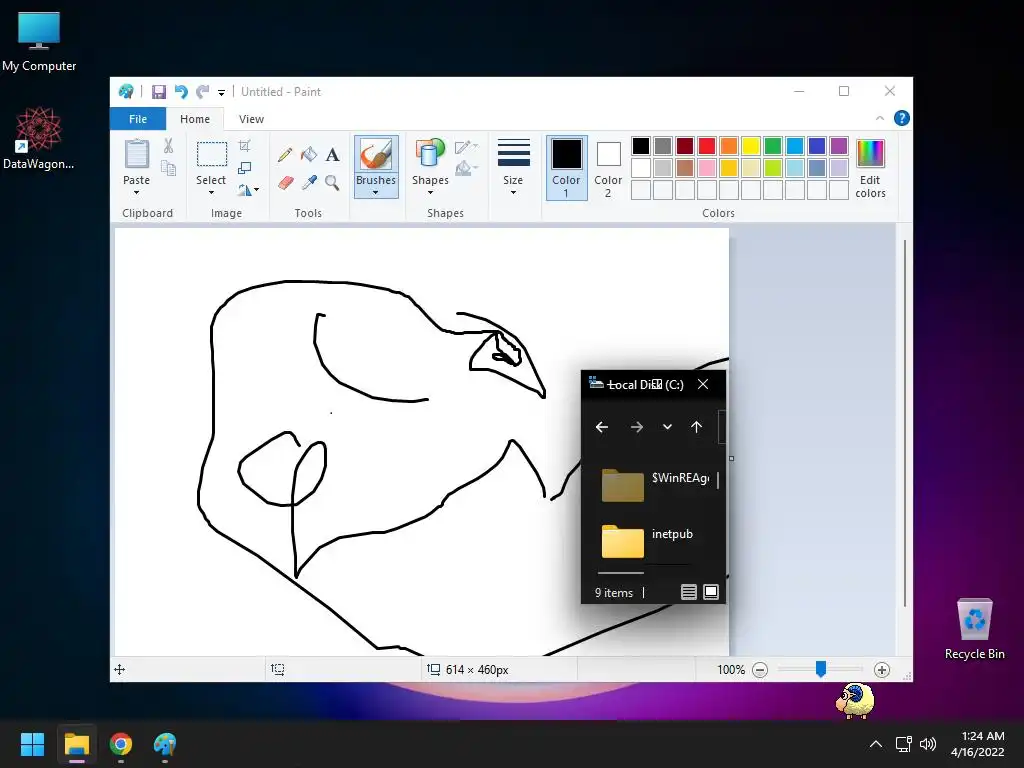The height and width of the screenshot is (768, 1024).
Task: Open the File menu
Action: [x=138, y=119]
